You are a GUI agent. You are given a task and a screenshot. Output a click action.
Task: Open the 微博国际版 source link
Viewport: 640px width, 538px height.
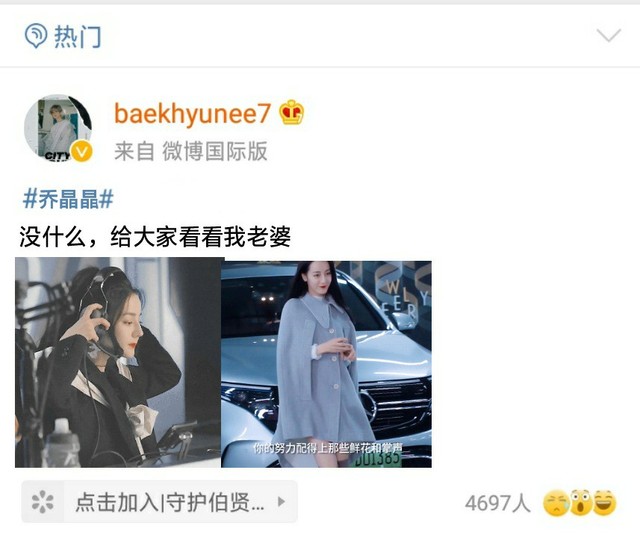pos(215,151)
